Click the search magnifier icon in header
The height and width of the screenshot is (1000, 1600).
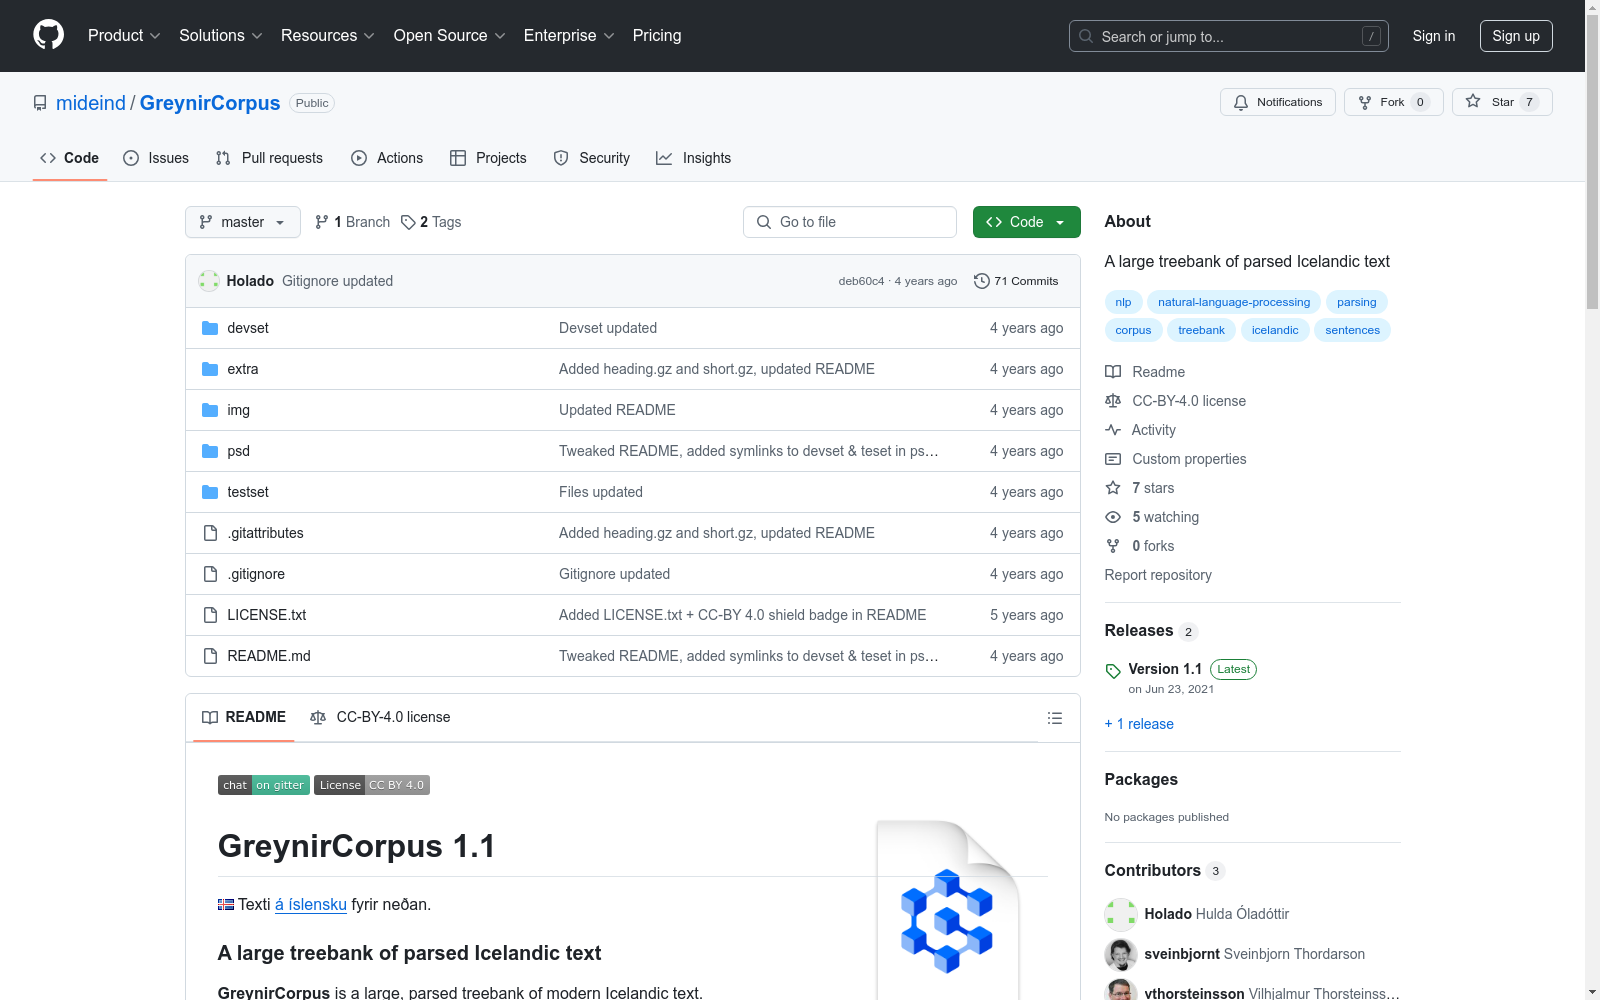click(1086, 36)
